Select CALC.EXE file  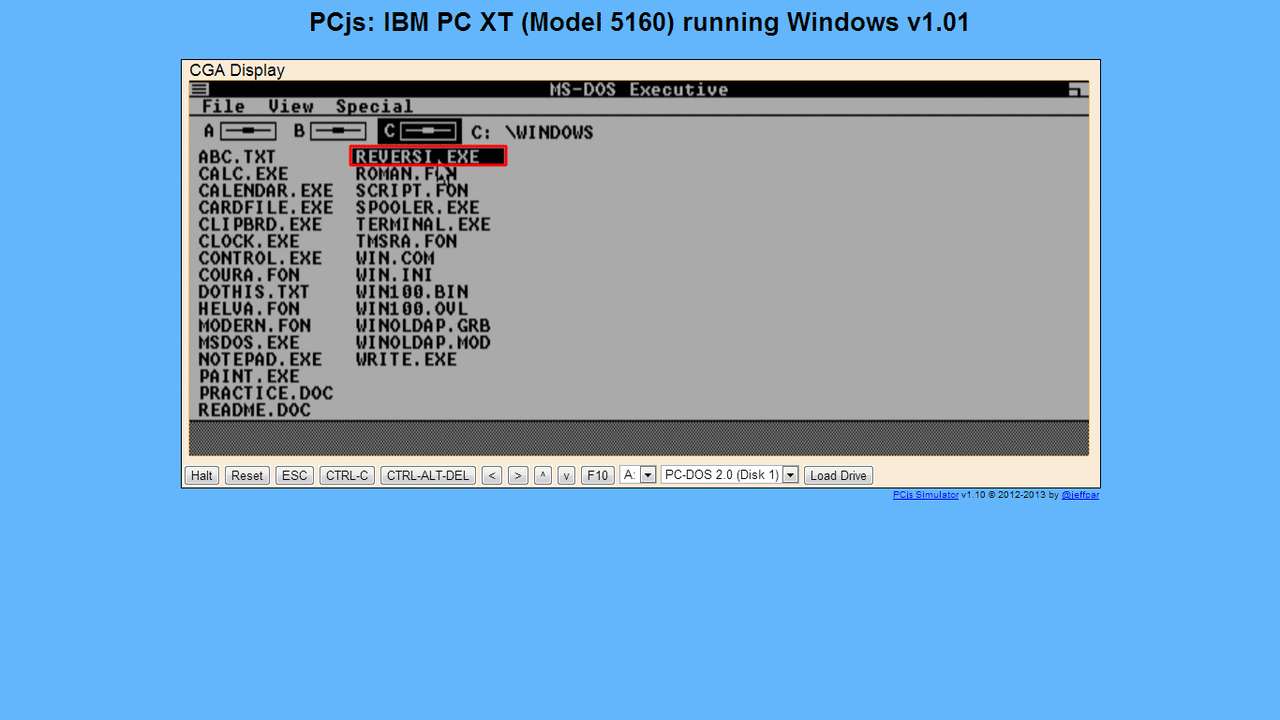[x=243, y=174]
